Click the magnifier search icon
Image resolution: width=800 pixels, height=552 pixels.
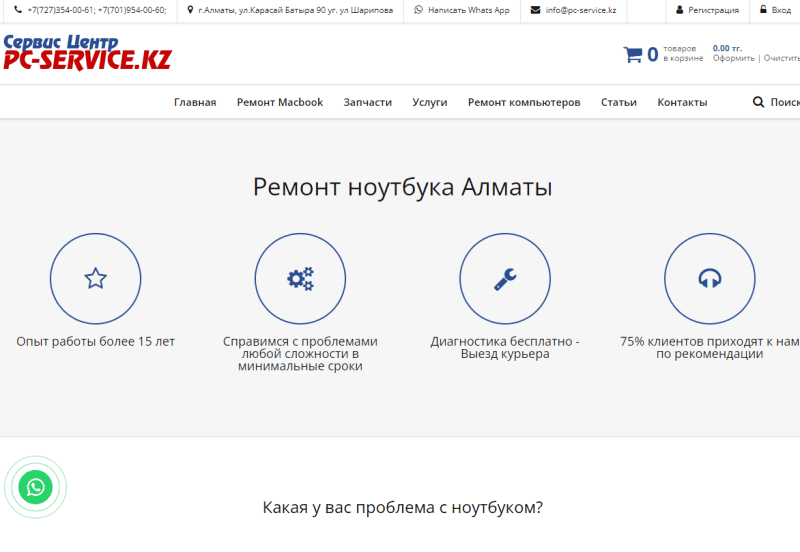758,102
